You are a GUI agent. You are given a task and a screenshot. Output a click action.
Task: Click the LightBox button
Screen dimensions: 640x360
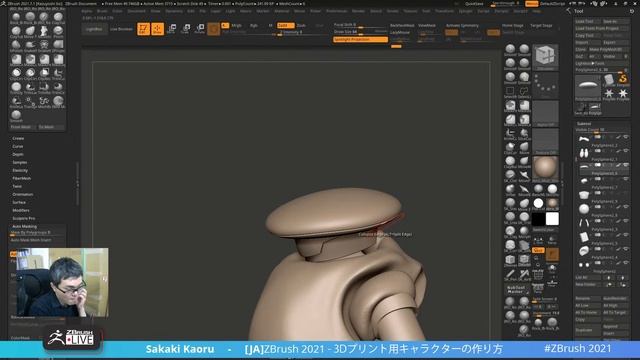tap(94, 29)
